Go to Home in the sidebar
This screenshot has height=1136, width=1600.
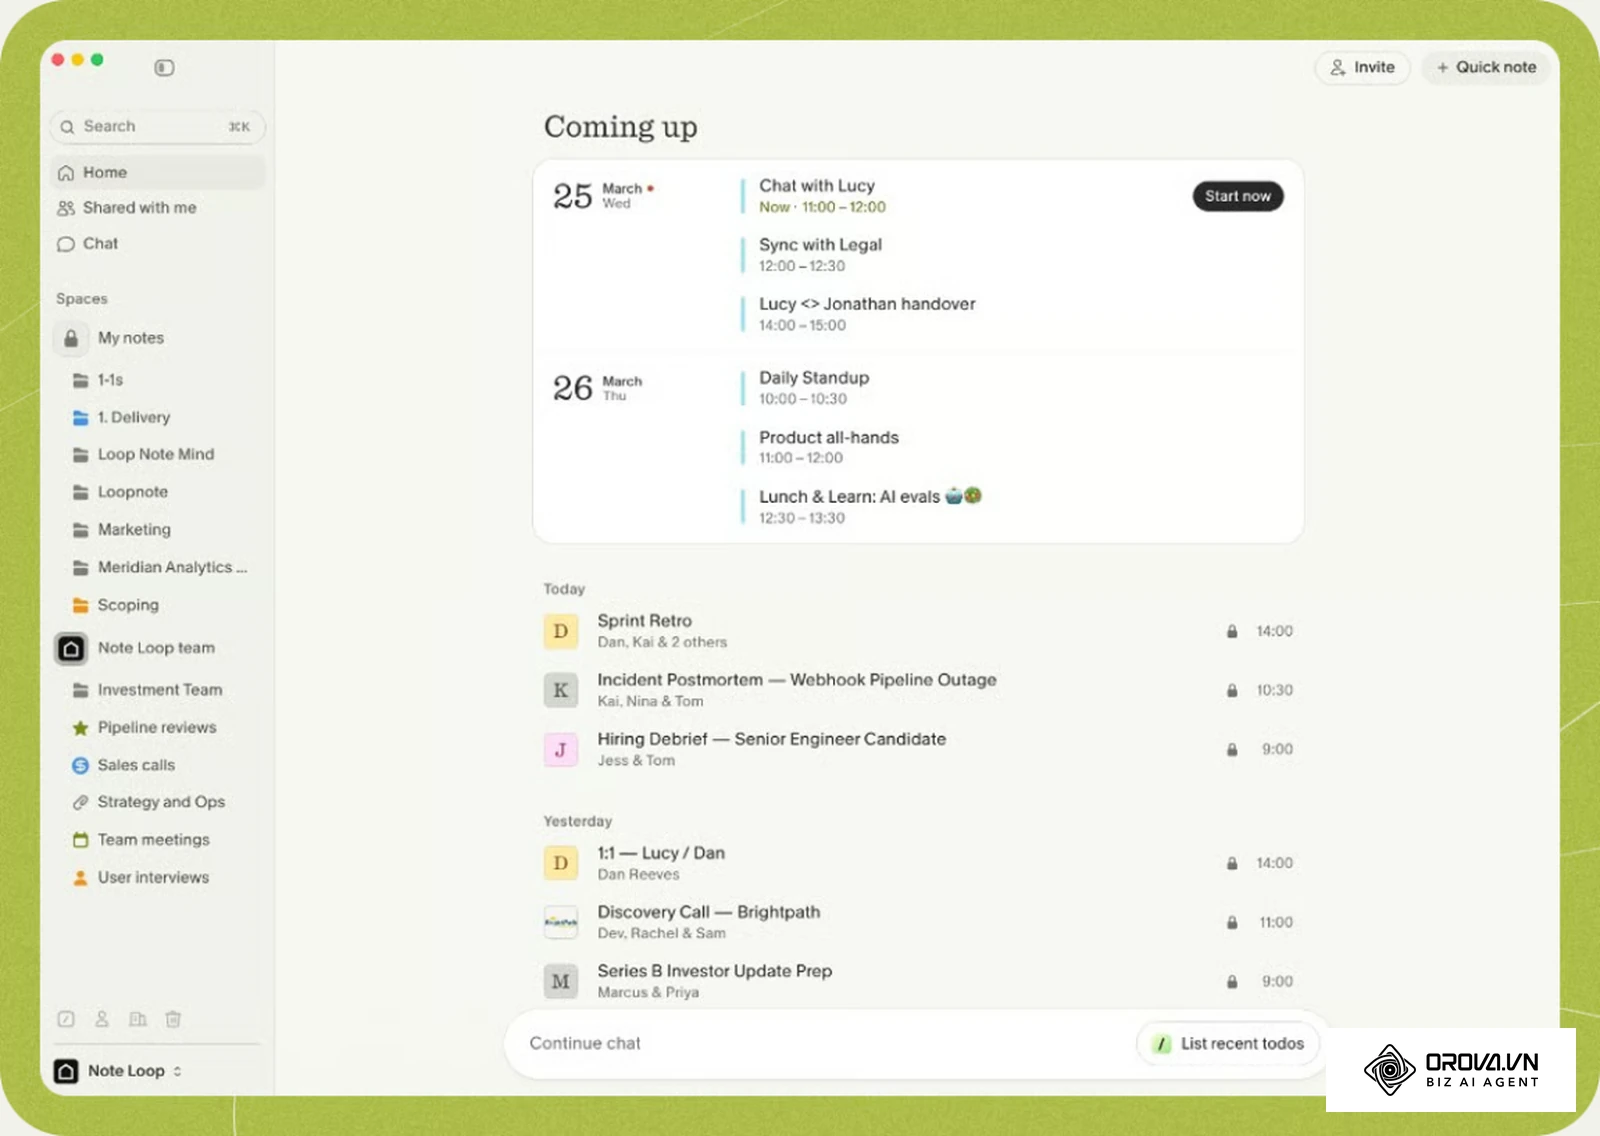coord(157,173)
